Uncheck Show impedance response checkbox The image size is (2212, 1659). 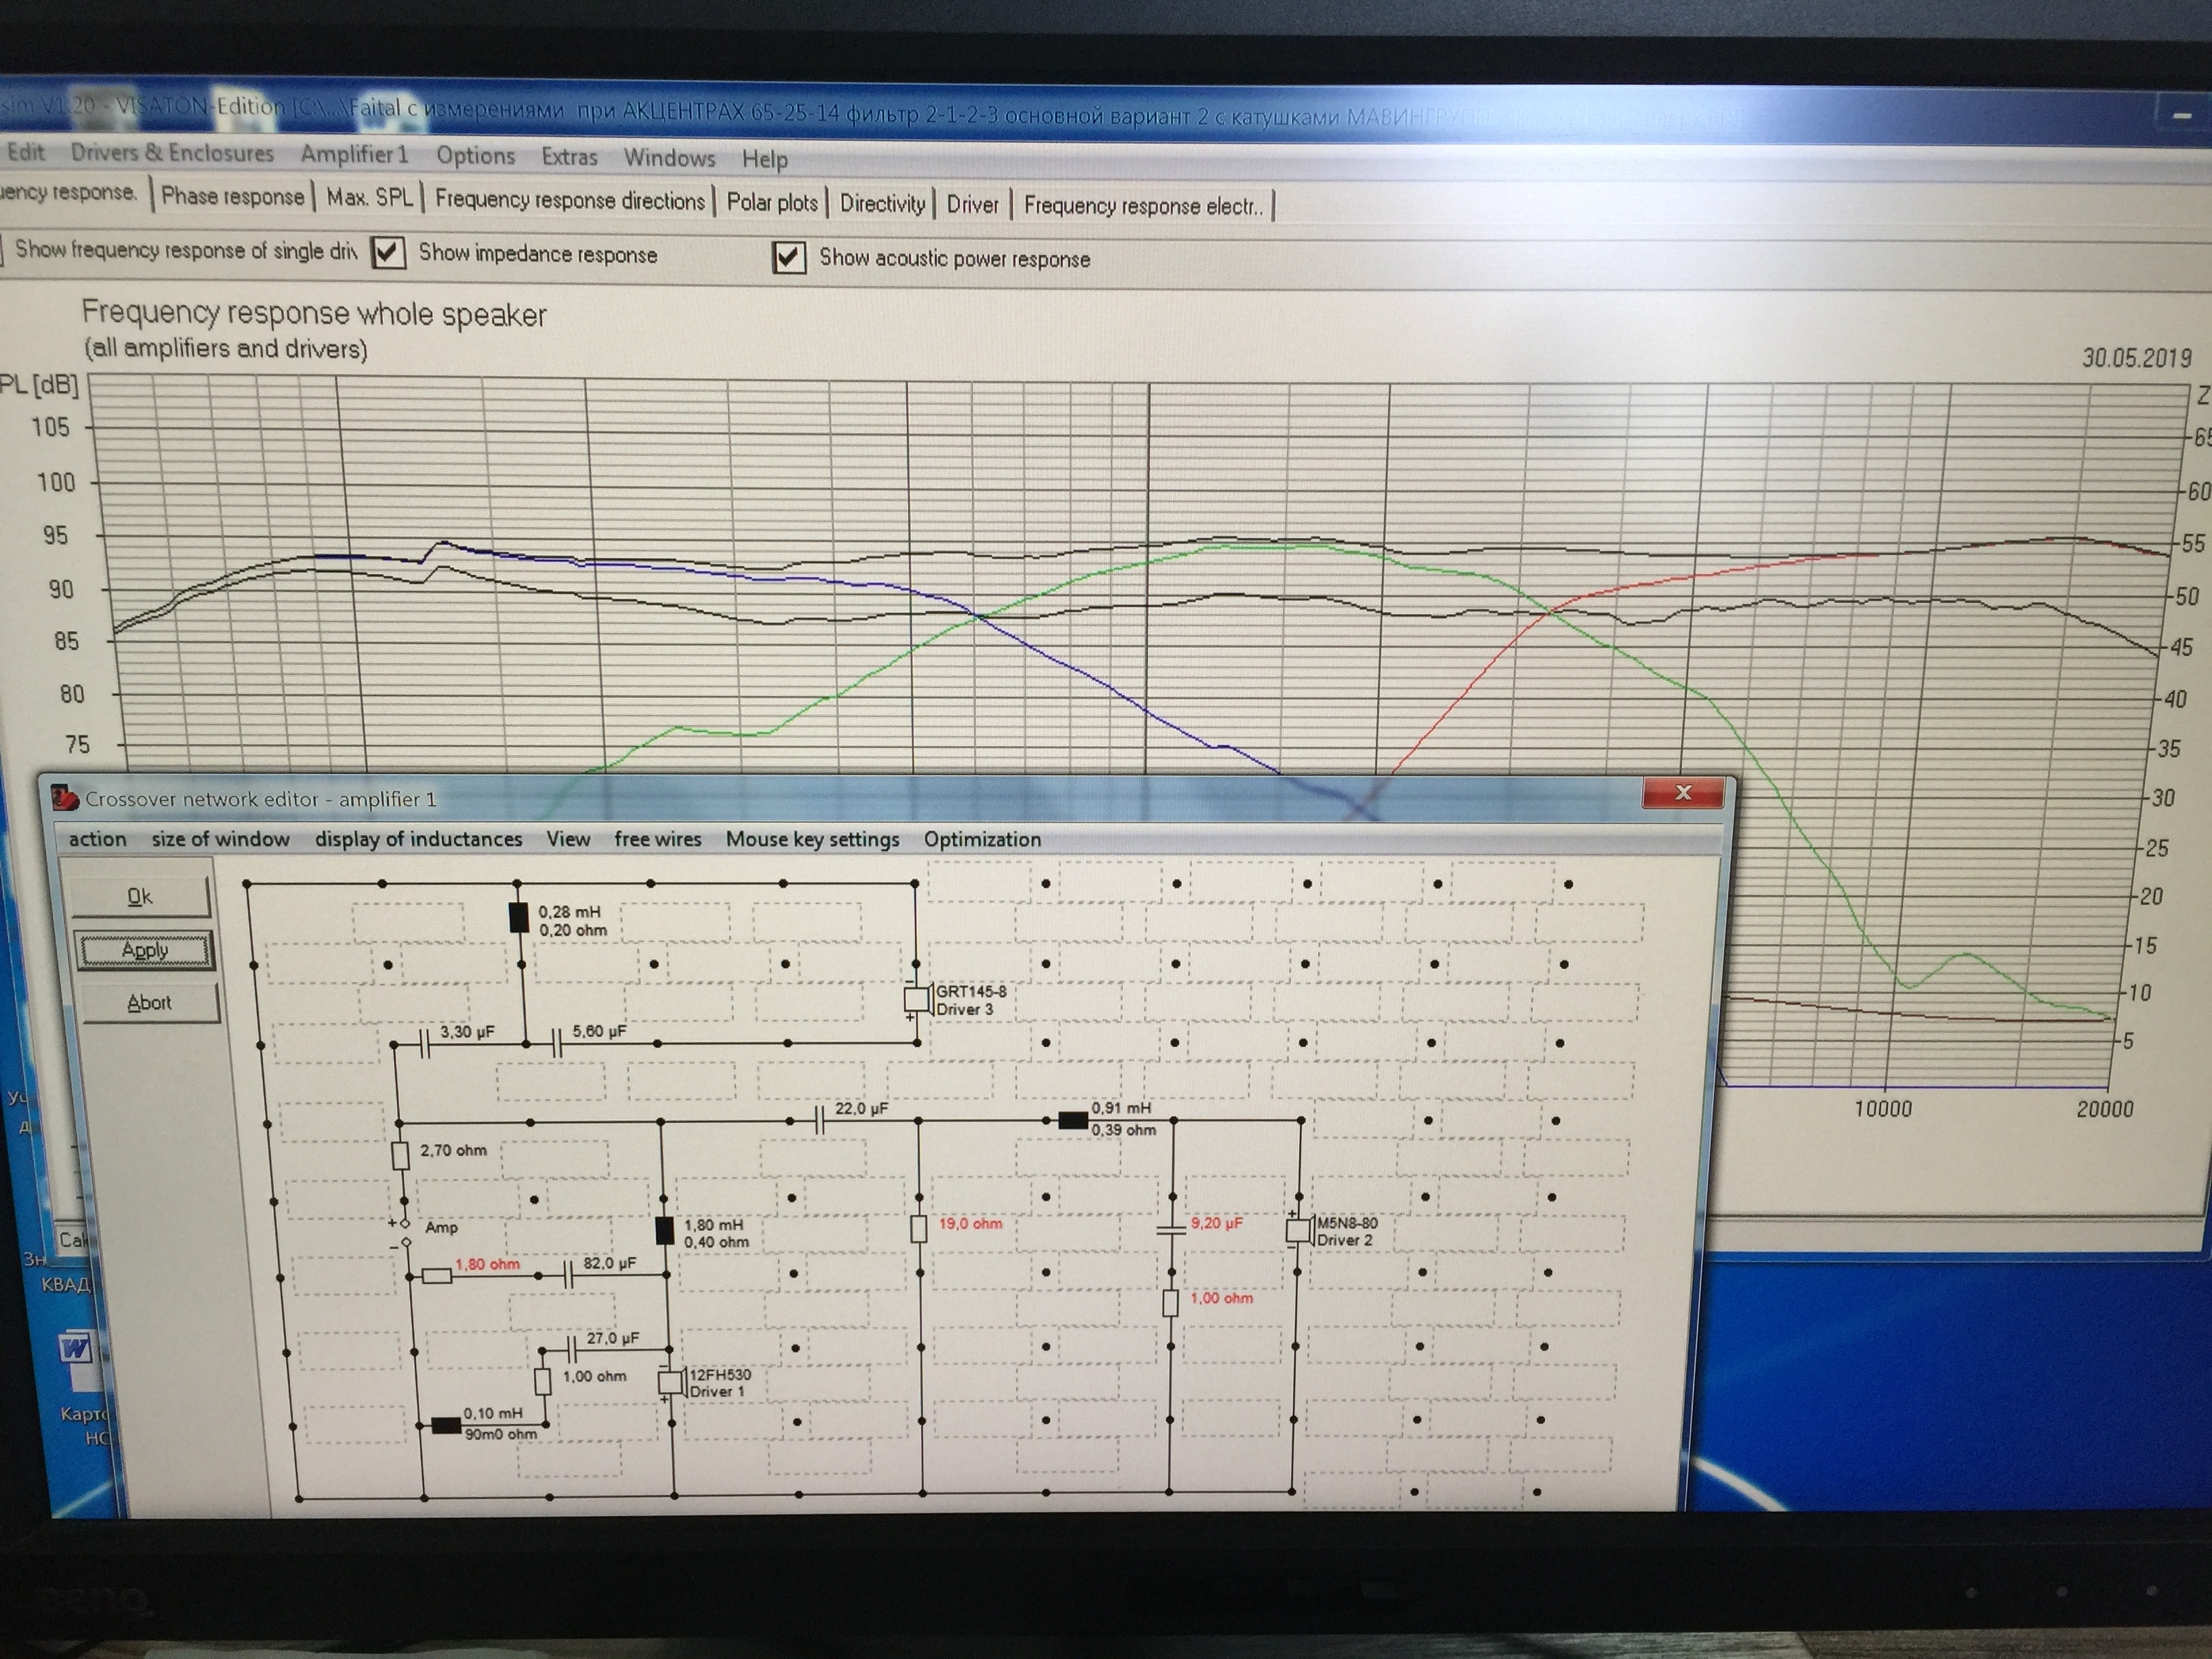point(389,253)
